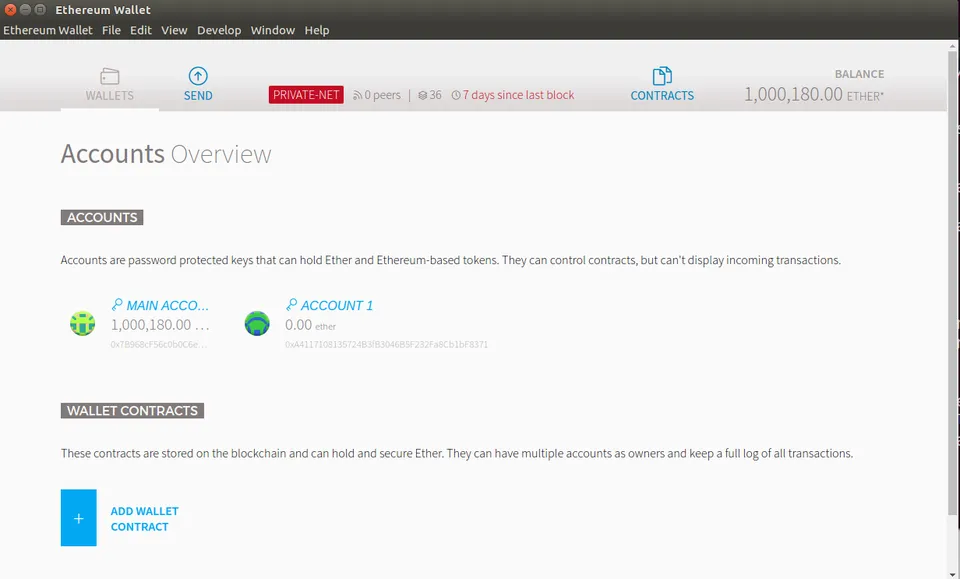Open the Edit menu
This screenshot has height=579, width=960.
(141, 30)
